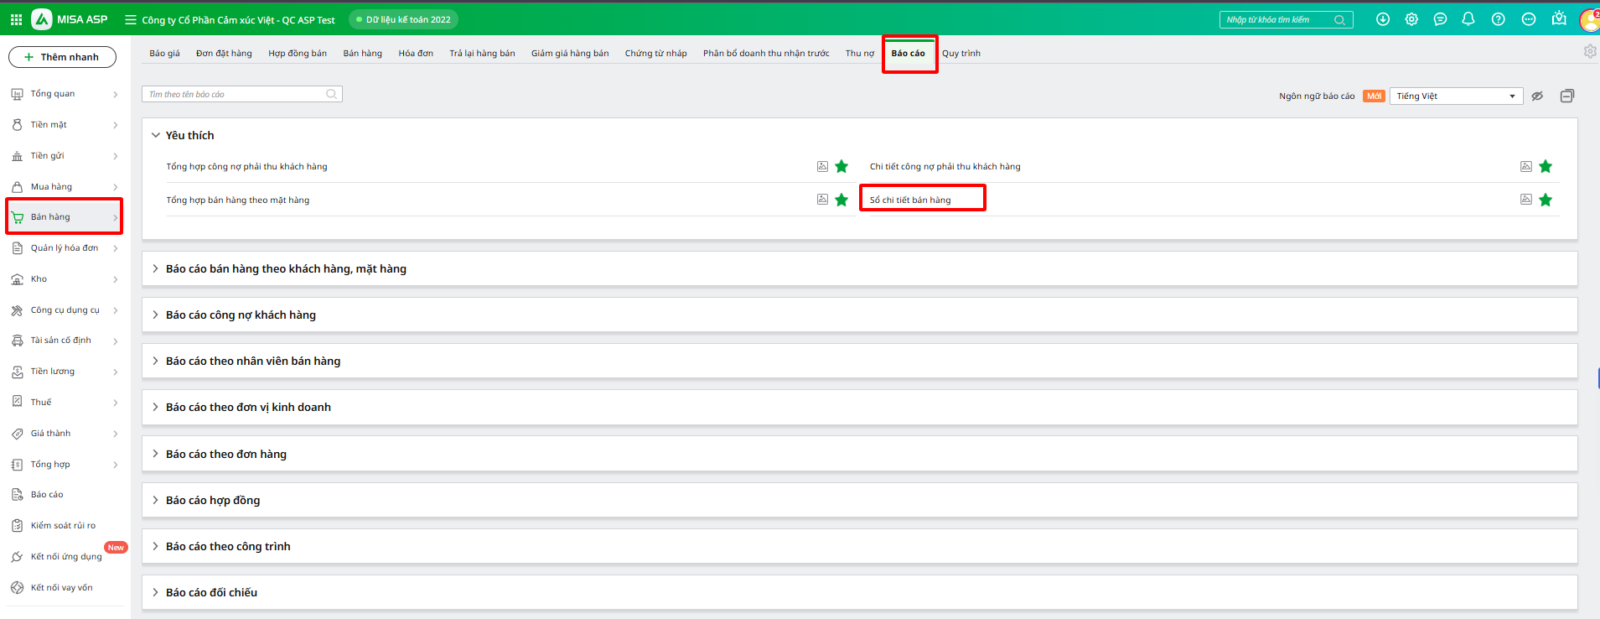Open the app grid launcher icon
1600x619 pixels.
point(16,19)
